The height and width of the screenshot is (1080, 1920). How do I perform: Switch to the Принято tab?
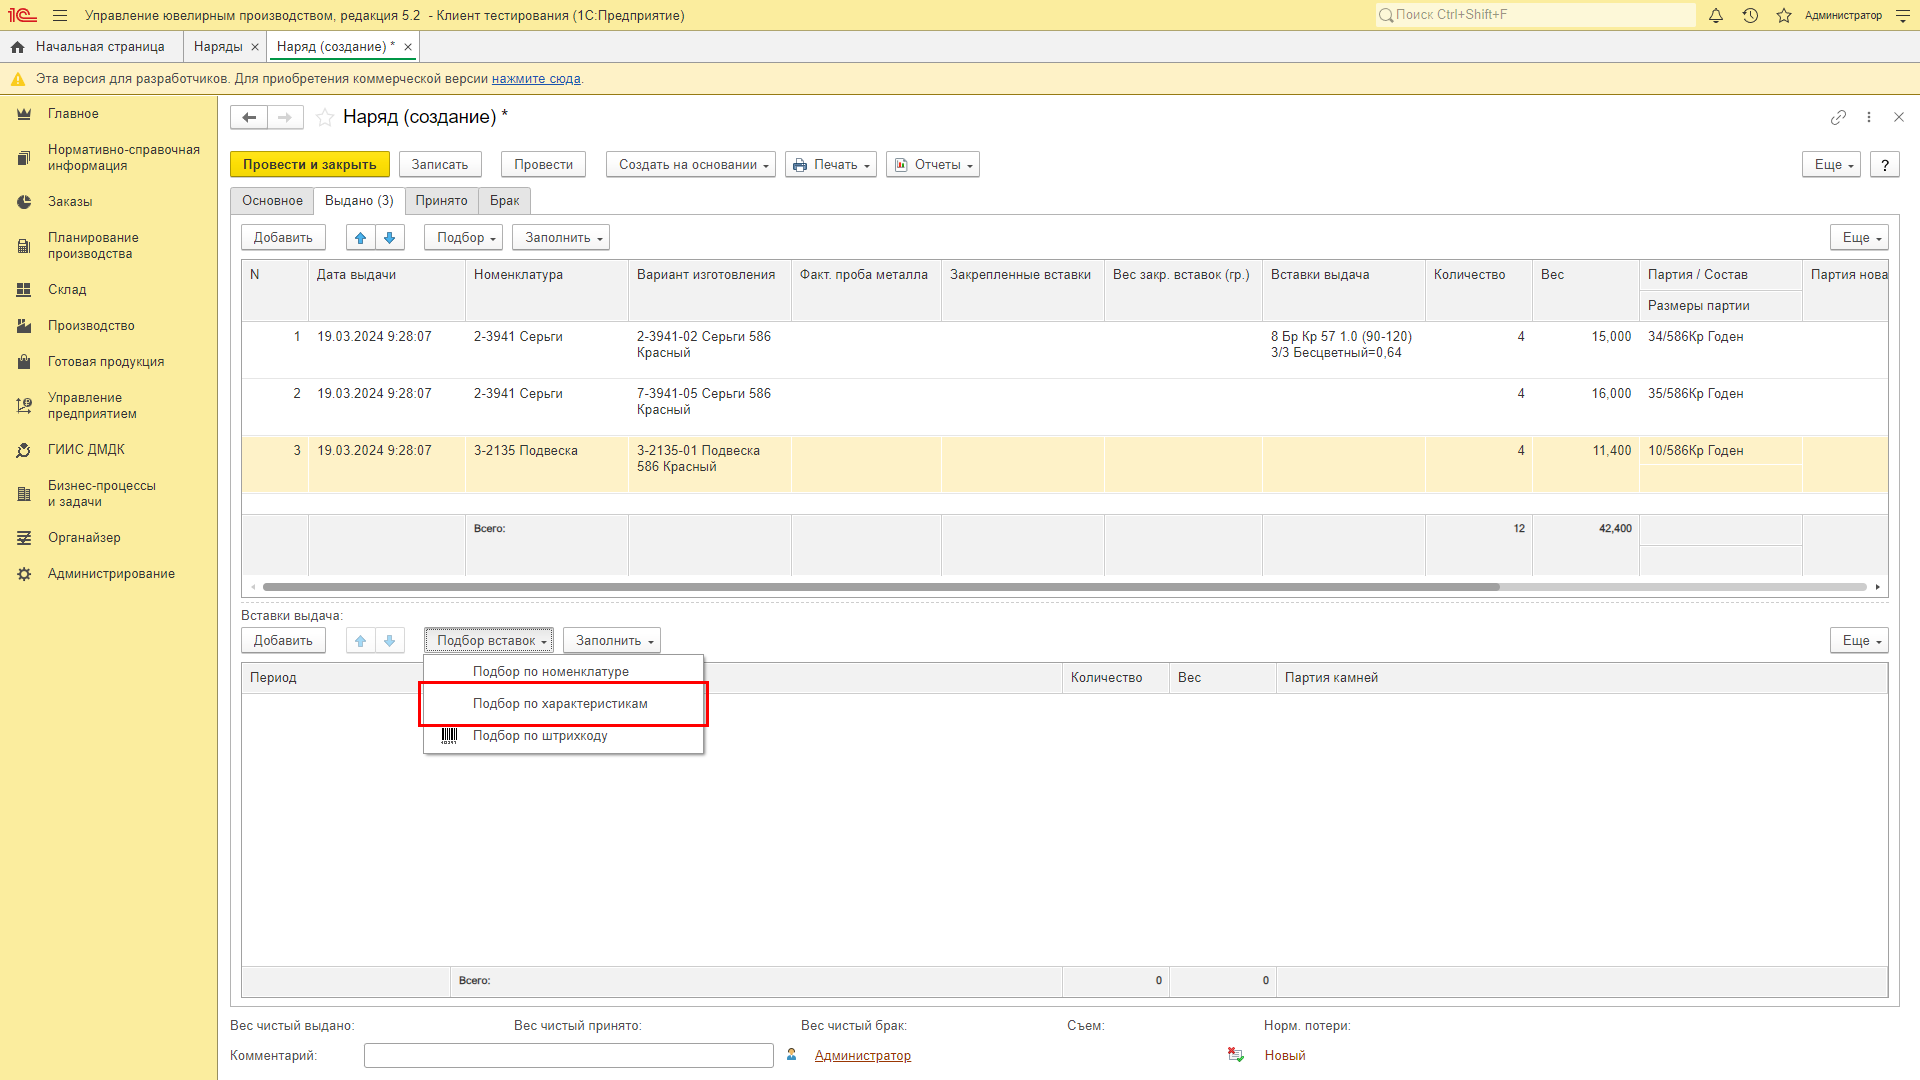[441, 201]
